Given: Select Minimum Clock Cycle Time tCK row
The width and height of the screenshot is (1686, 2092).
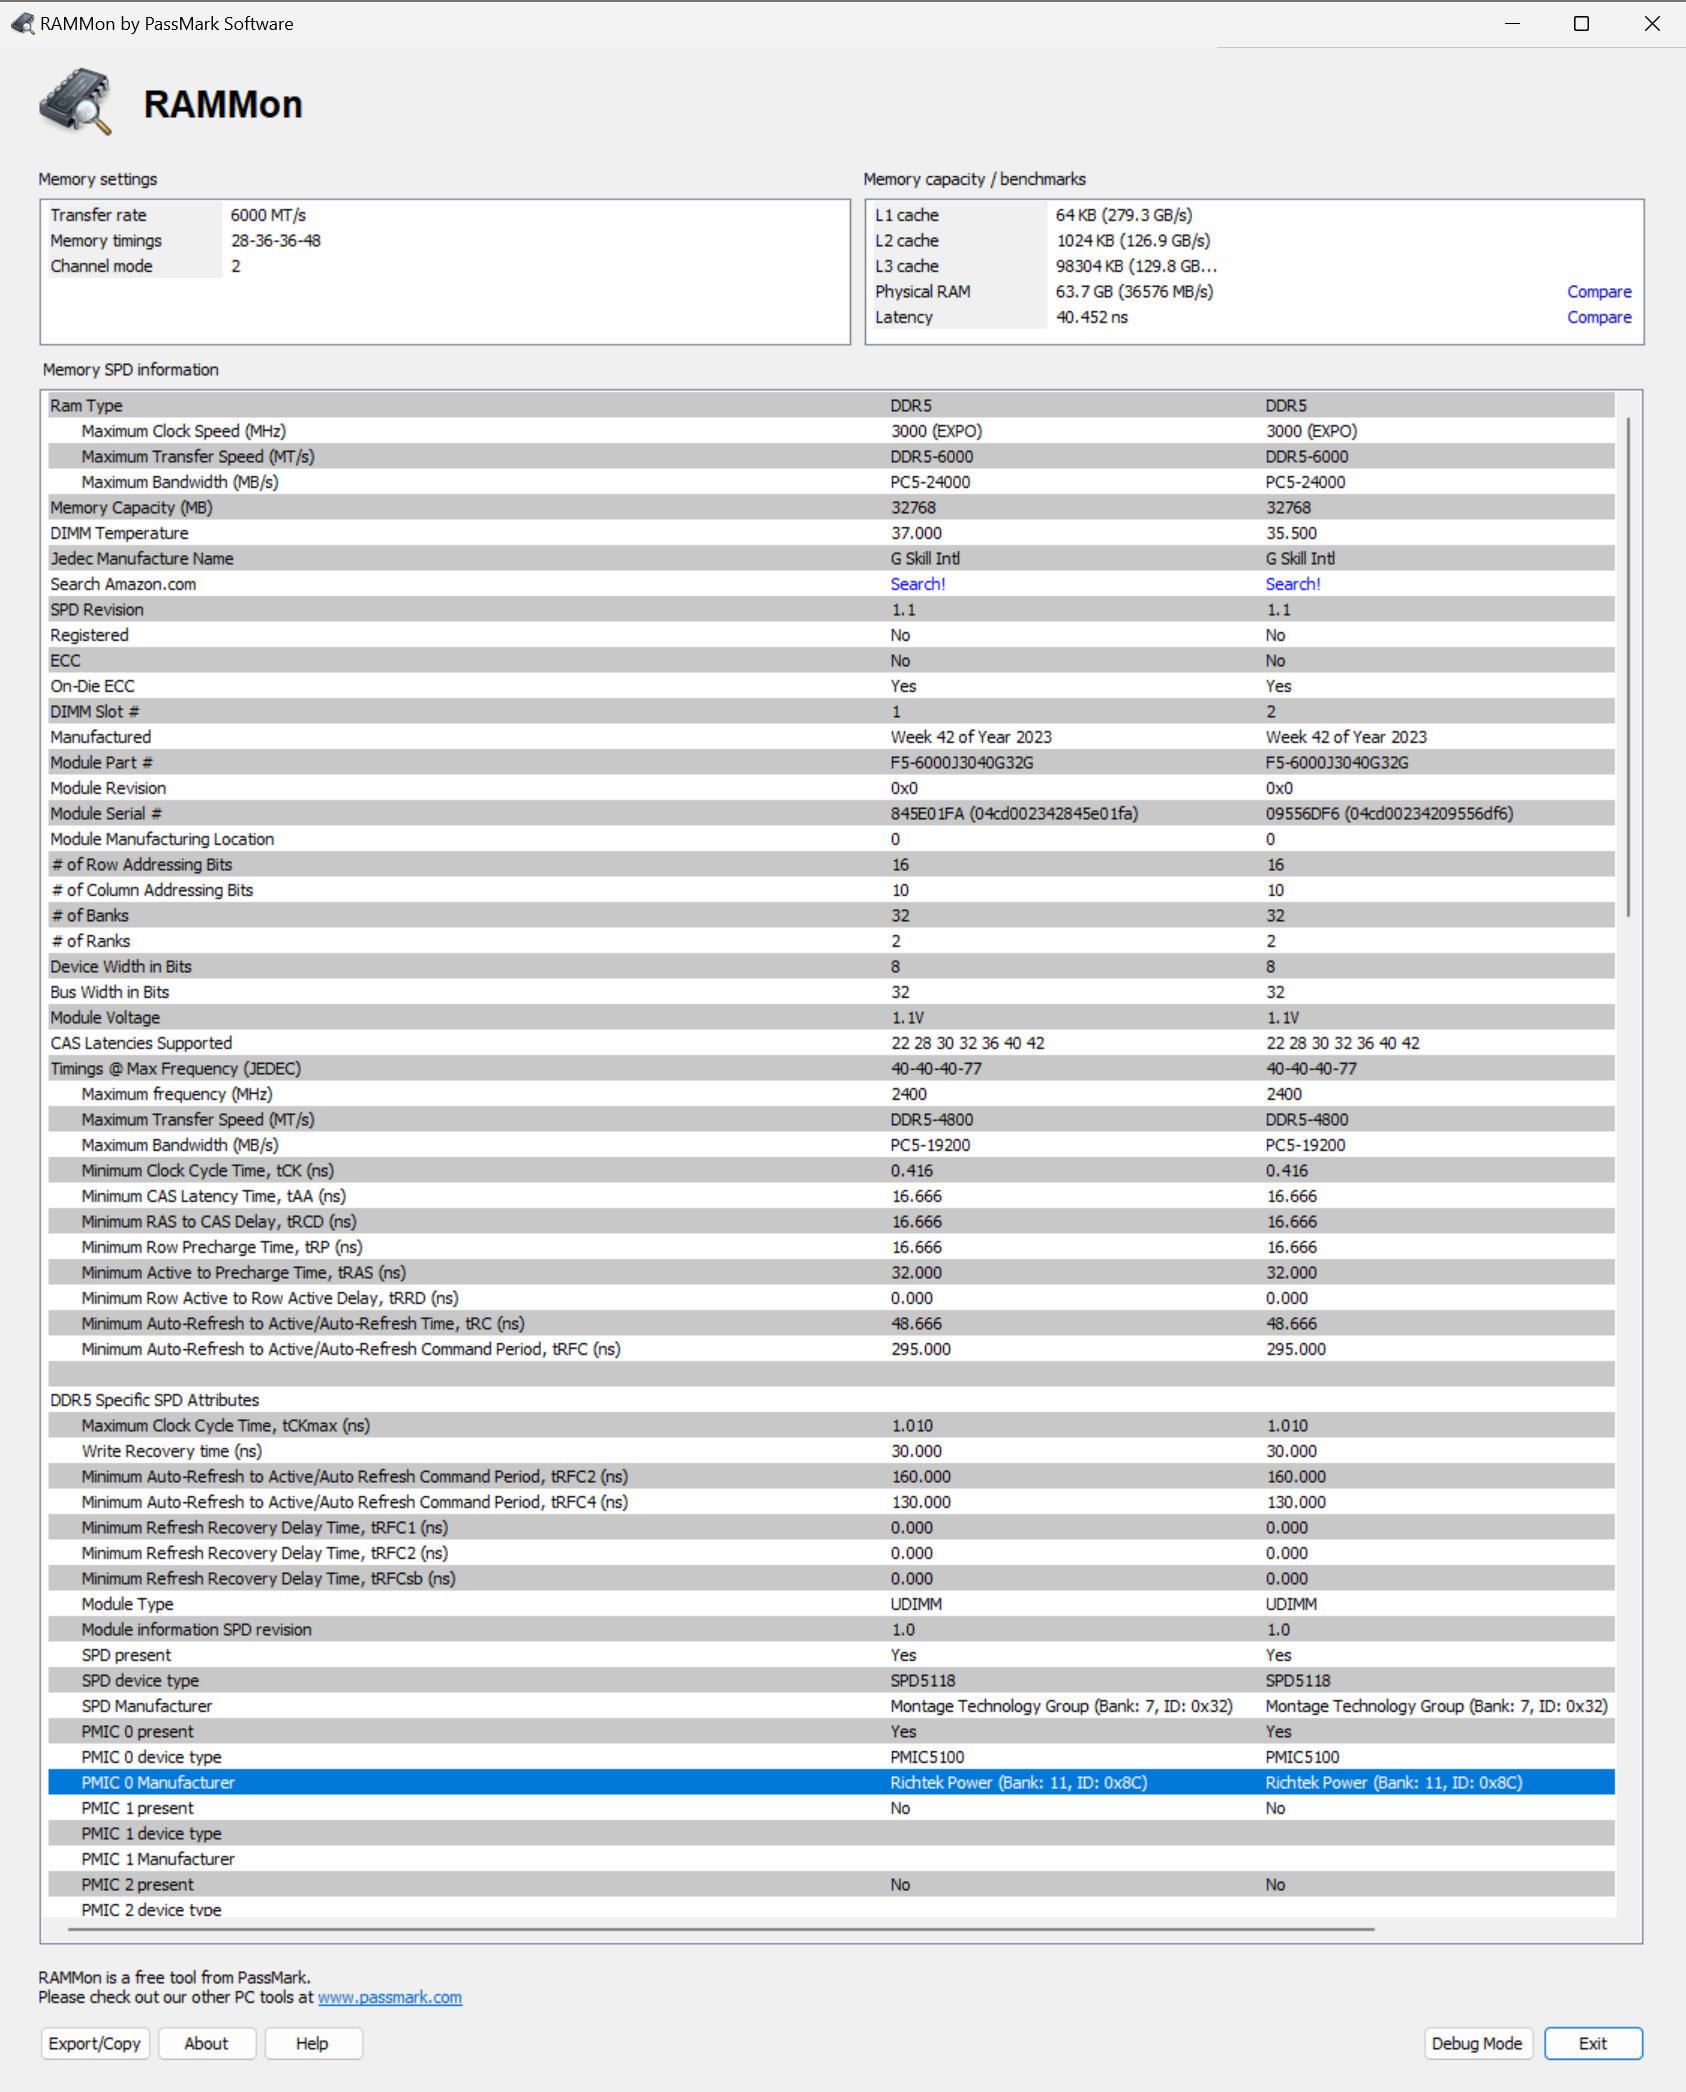Looking at the screenshot, I should click(831, 1170).
